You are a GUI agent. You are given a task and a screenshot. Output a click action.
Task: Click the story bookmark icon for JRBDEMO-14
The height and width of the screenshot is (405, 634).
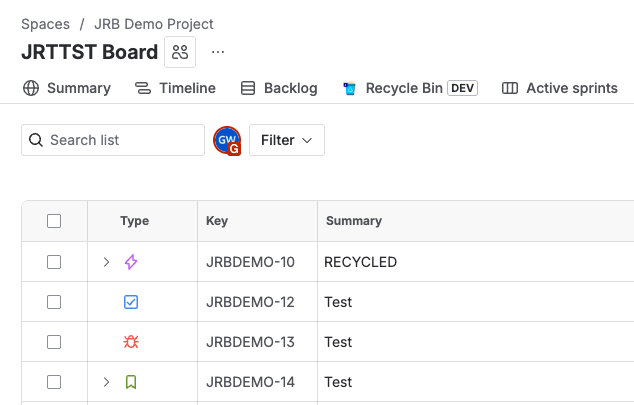[x=131, y=382]
